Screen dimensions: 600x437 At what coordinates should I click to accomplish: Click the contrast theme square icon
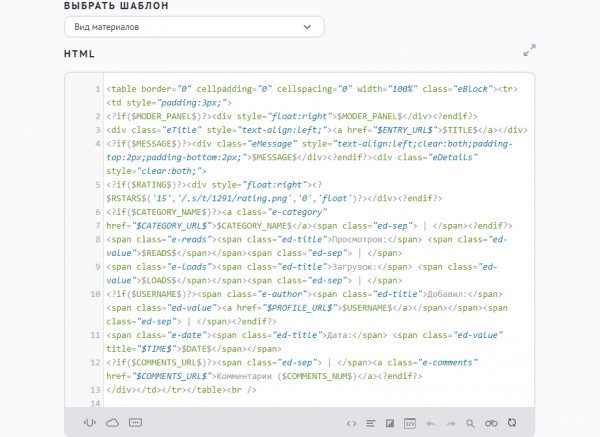(390, 423)
